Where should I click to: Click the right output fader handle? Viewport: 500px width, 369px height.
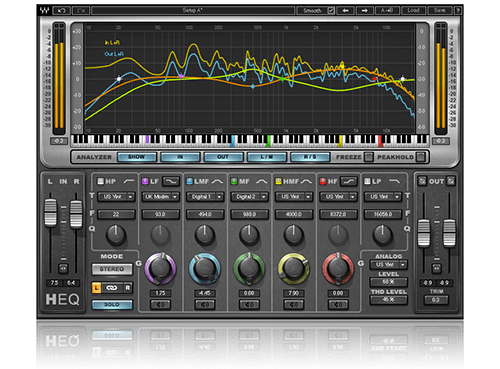pos(449,233)
